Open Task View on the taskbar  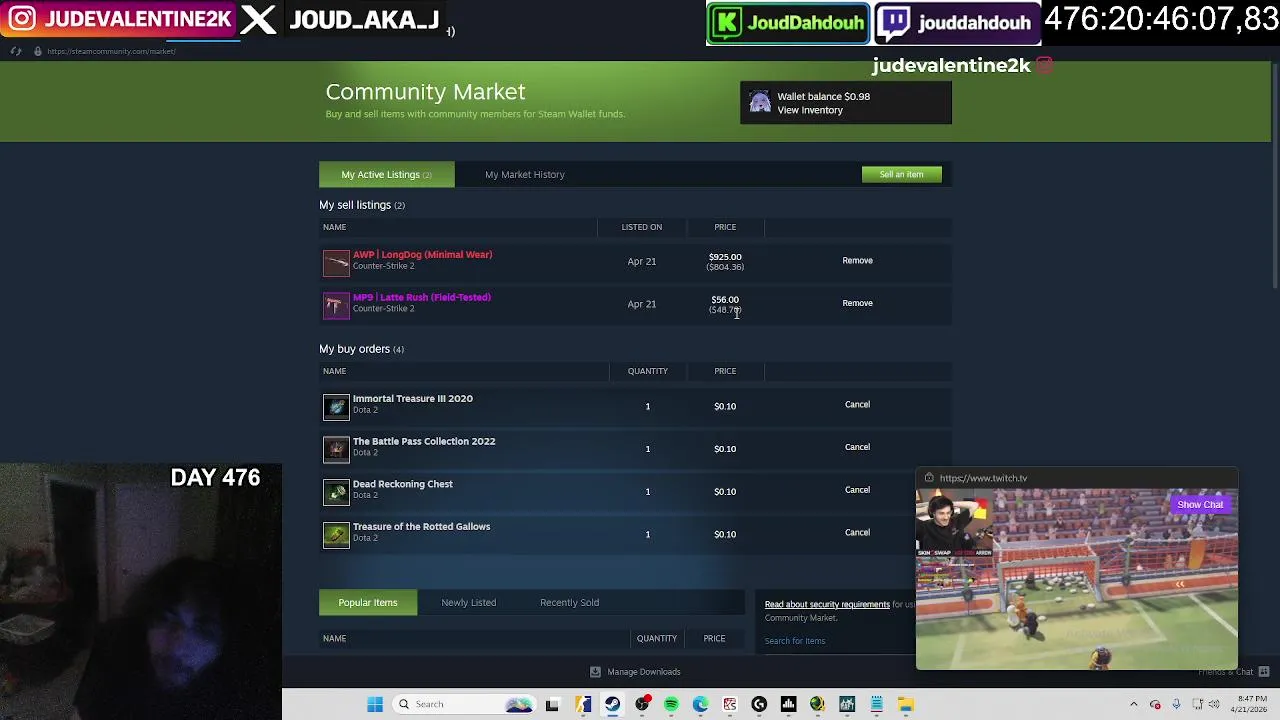click(552, 704)
